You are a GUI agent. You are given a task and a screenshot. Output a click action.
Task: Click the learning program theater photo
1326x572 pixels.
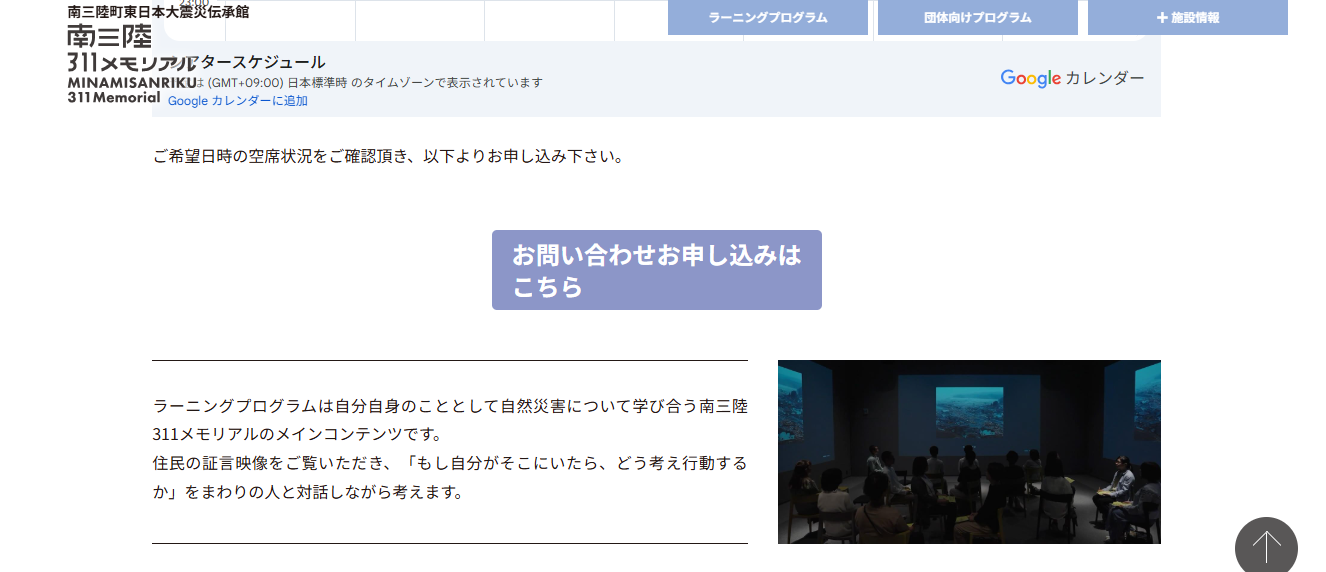[x=969, y=452]
